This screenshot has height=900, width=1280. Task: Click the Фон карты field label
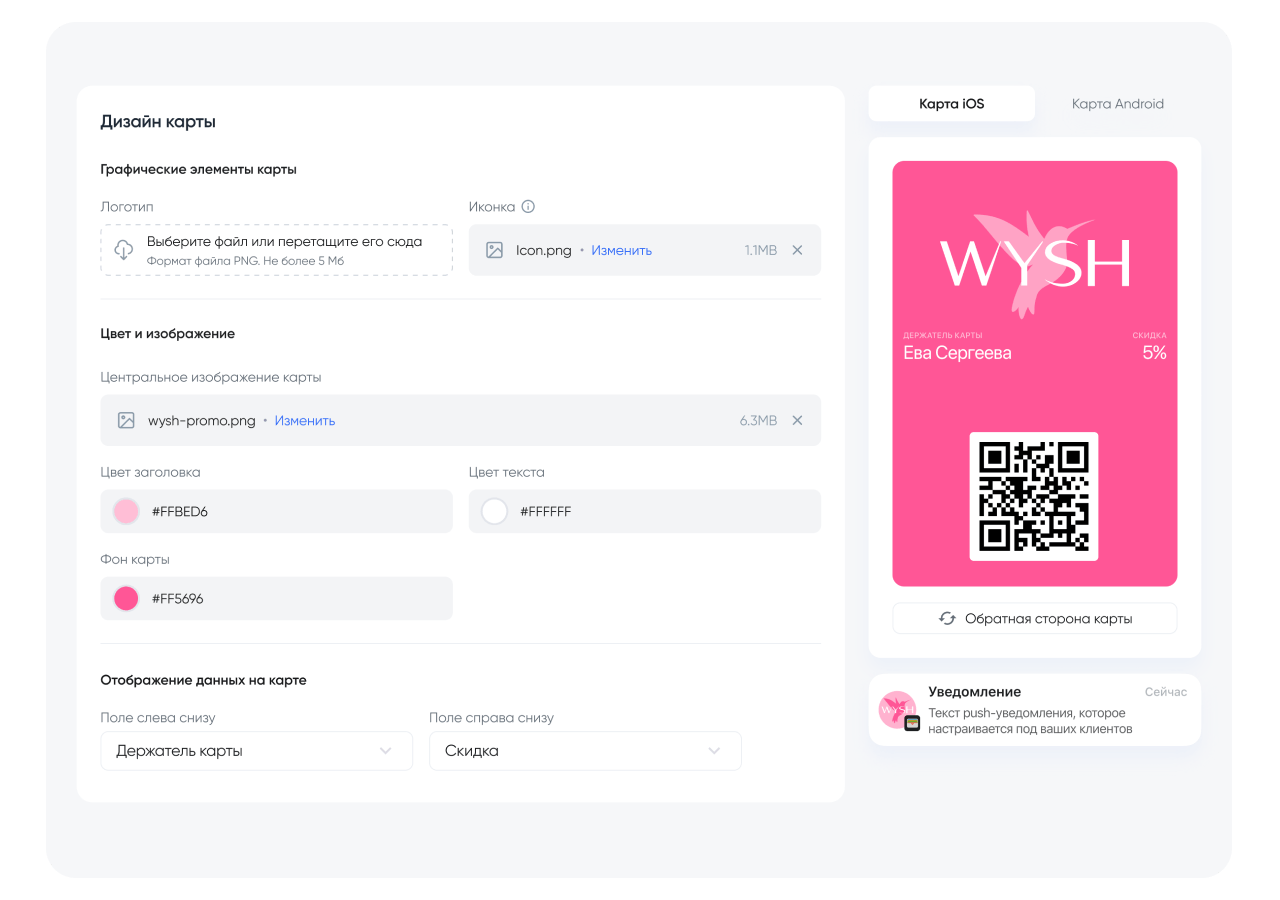pos(135,560)
